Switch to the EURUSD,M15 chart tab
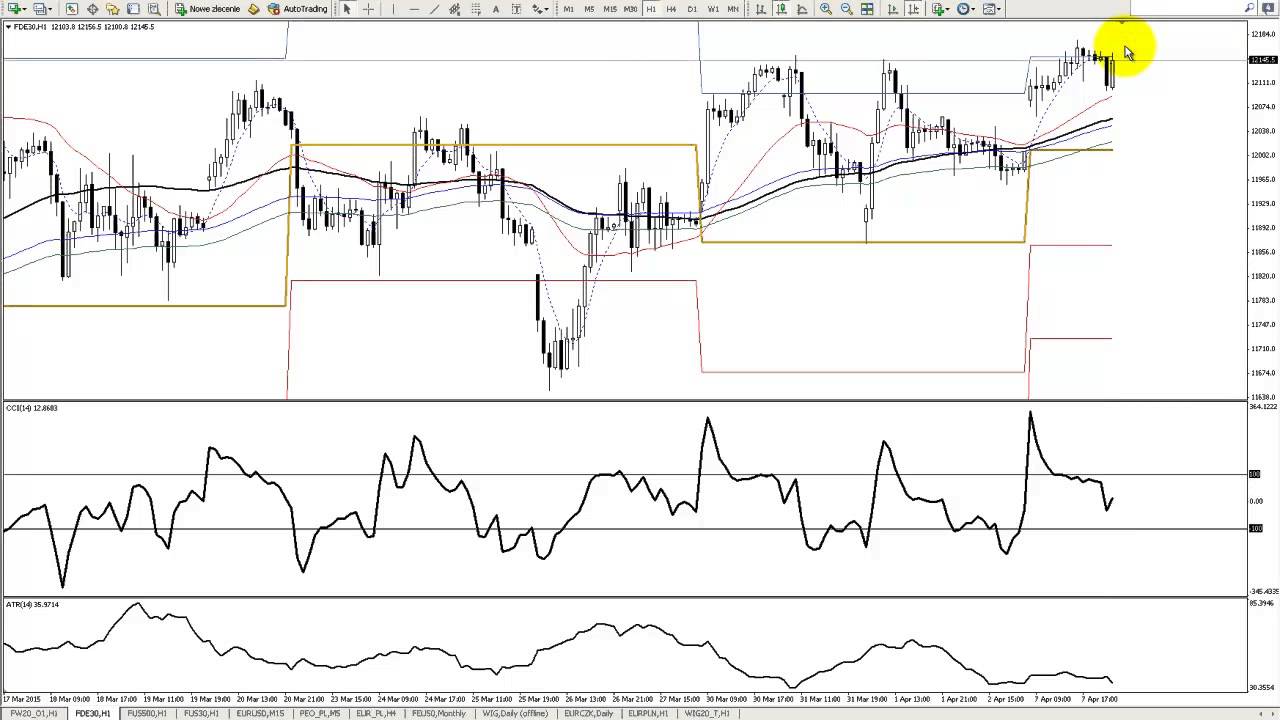 tap(260, 714)
